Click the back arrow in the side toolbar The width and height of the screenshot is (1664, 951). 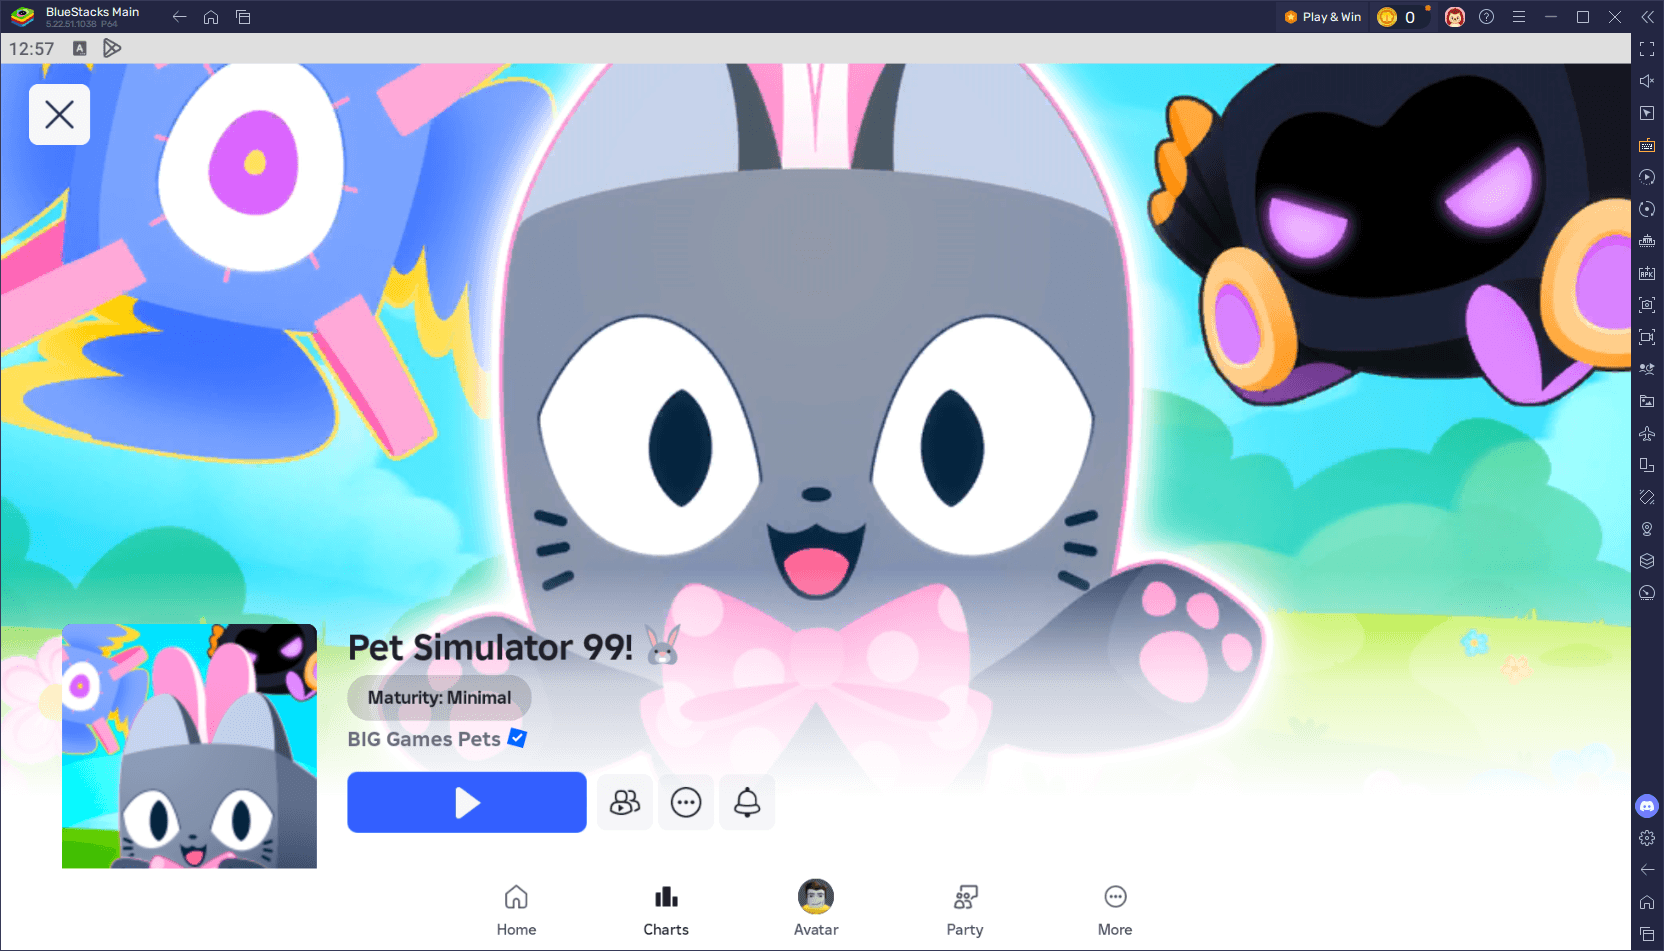[1647, 870]
